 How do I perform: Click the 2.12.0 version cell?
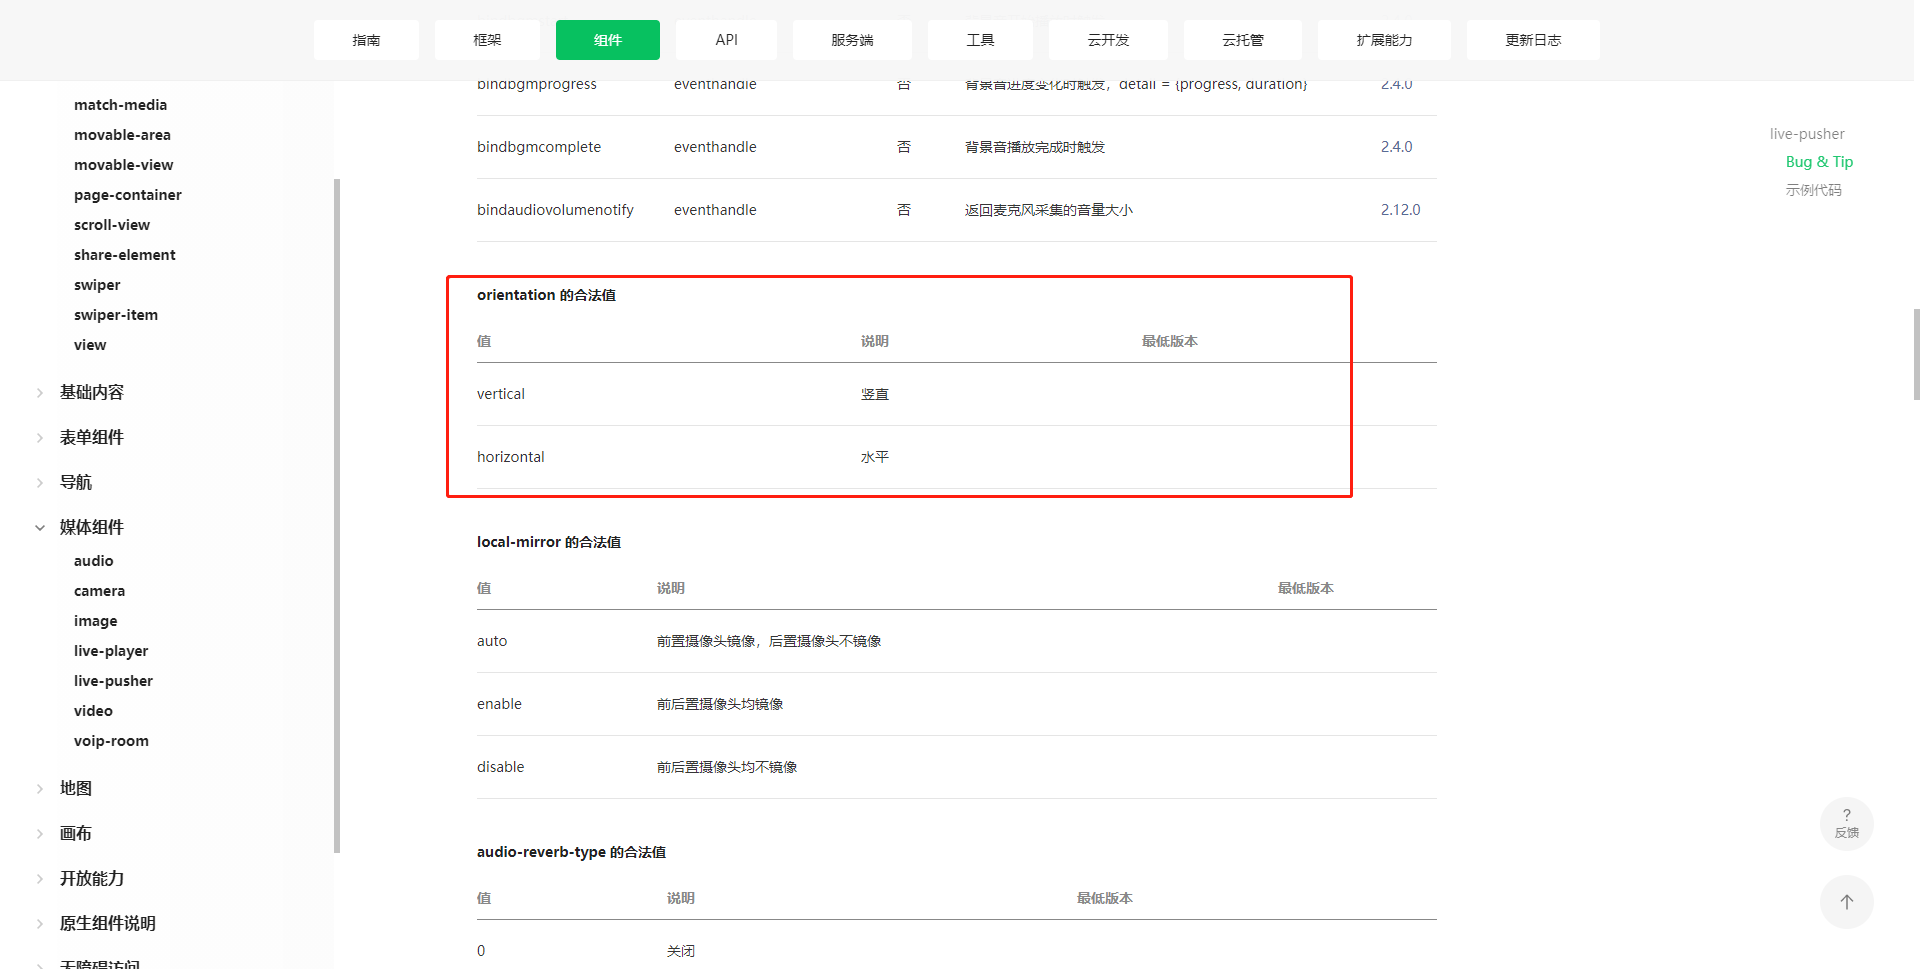[1400, 210]
